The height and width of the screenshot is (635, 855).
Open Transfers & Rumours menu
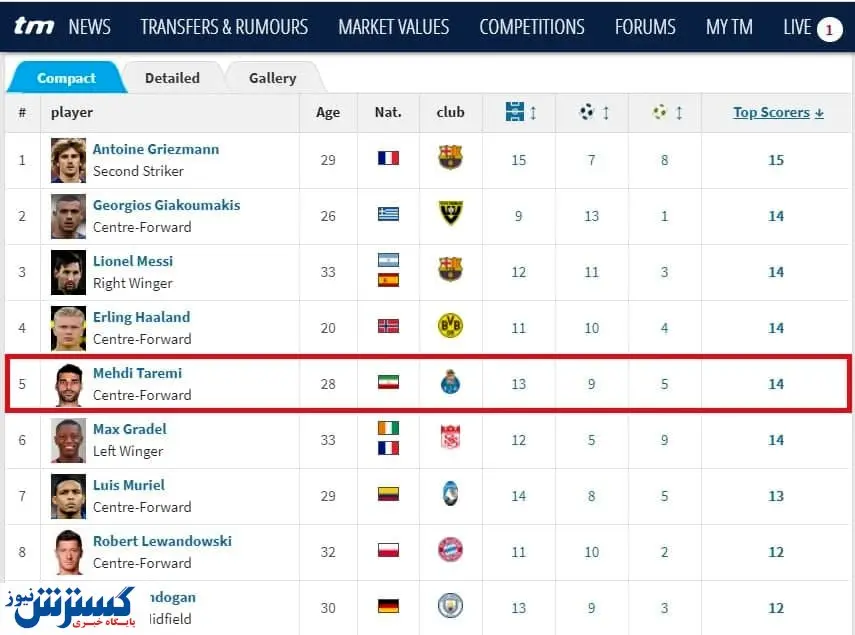(x=224, y=27)
